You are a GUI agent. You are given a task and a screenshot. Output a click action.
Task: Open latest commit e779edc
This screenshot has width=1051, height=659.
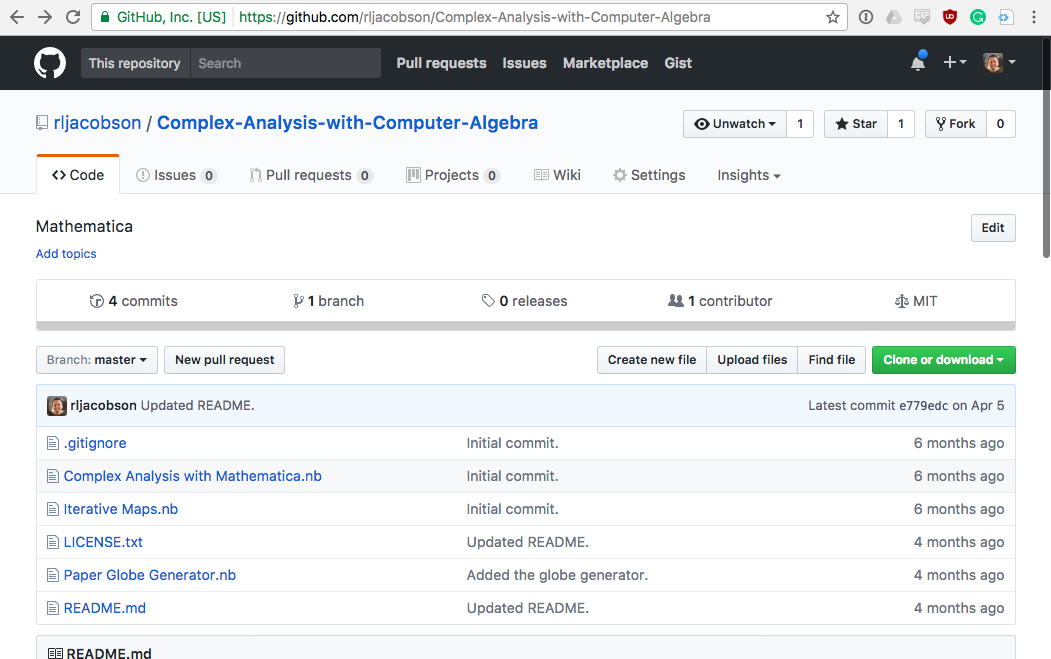924,406
